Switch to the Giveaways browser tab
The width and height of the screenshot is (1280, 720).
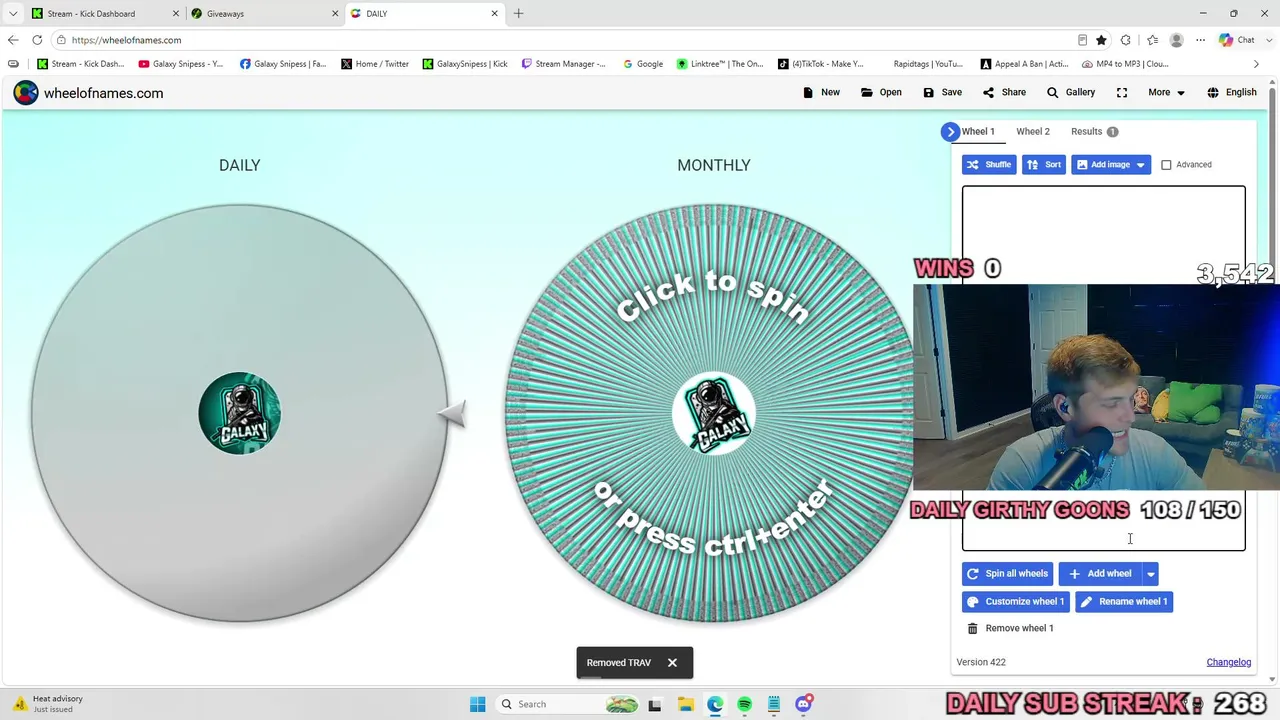(x=264, y=14)
